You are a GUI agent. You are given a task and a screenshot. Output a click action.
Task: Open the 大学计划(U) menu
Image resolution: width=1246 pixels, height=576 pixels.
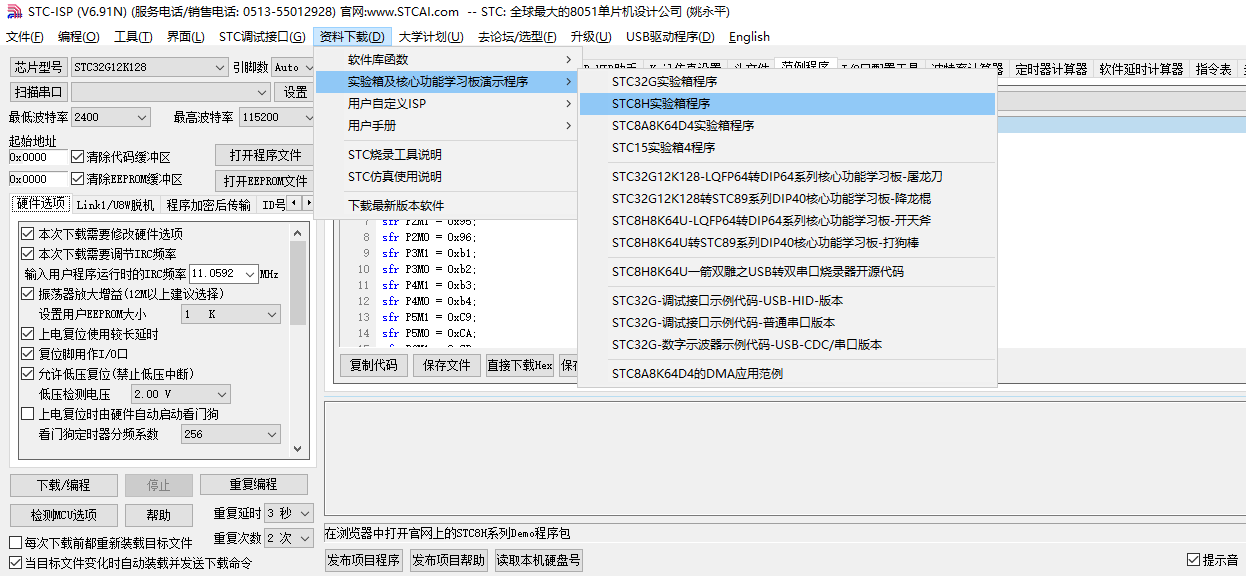pos(431,37)
